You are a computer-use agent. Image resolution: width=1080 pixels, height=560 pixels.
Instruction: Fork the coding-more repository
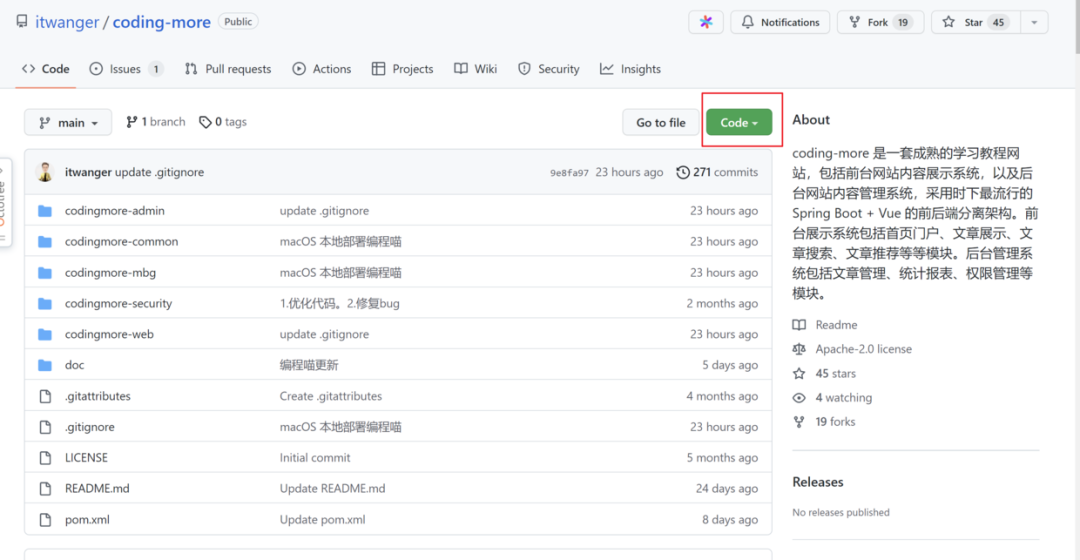pos(880,22)
